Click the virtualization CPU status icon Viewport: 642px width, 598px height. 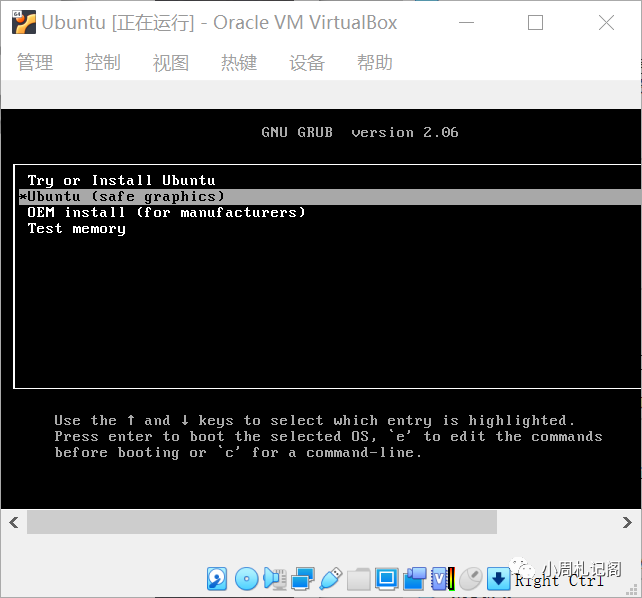(443, 579)
